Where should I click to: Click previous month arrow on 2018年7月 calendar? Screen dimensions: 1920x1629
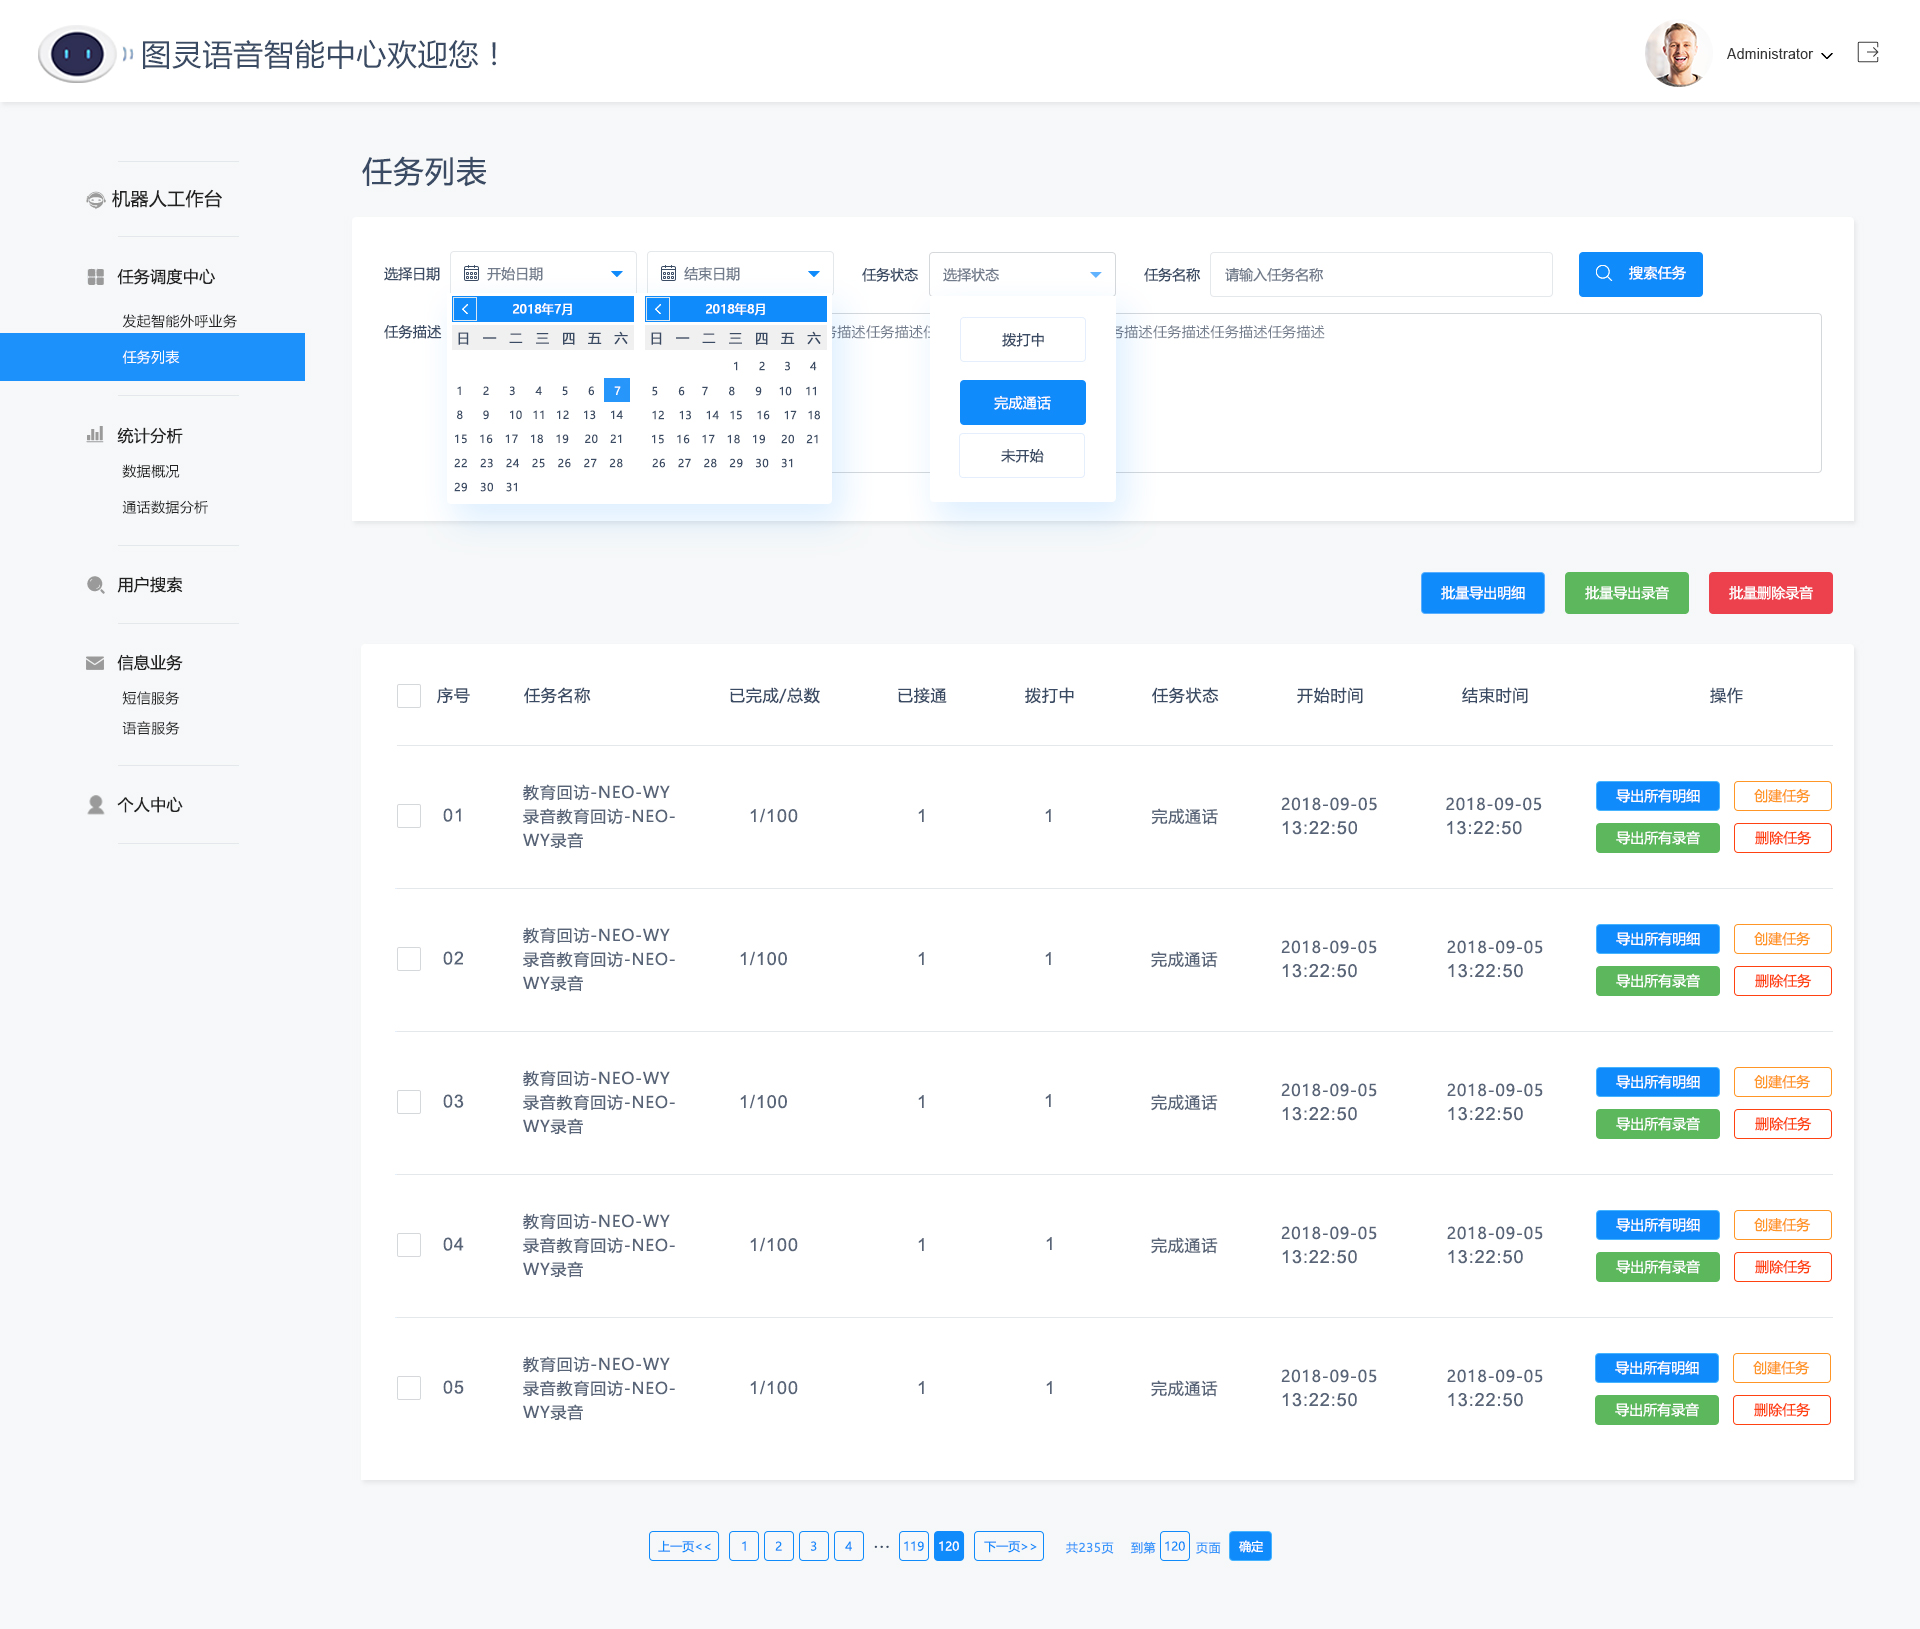pyautogui.click(x=465, y=309)
